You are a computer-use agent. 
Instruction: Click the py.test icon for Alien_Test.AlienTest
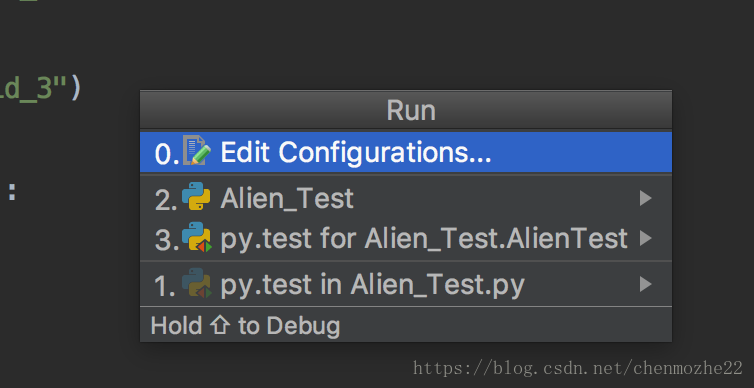[197, 237]
